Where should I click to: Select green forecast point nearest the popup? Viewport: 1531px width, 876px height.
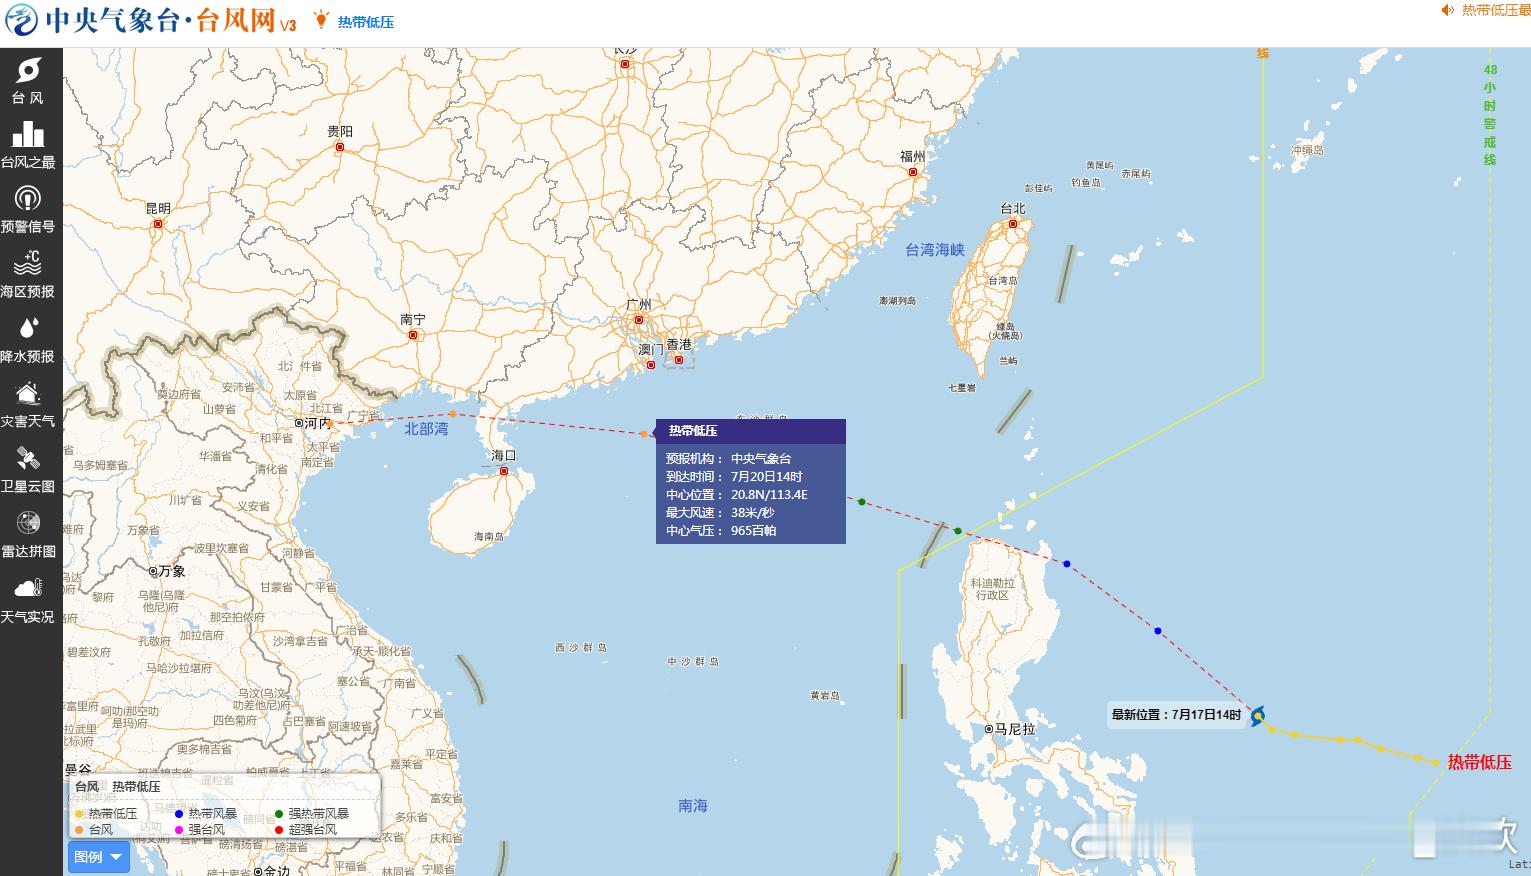click(862, 502)
